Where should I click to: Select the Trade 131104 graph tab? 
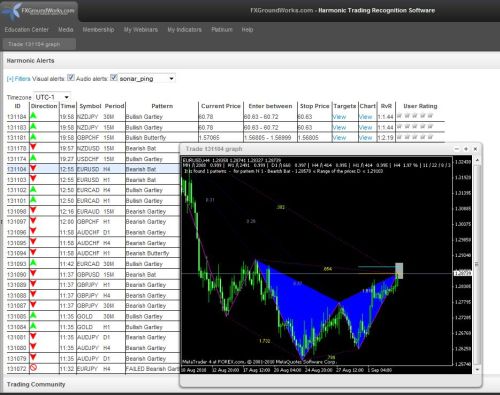pos(39,44)
